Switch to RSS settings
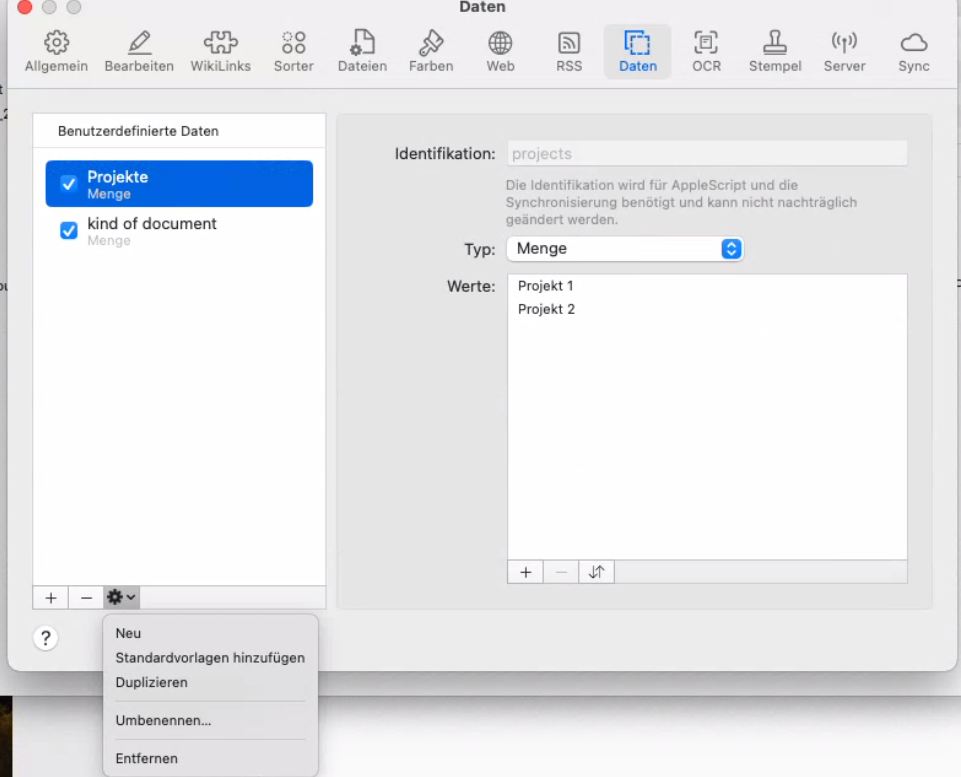This screenshot has width=961, height=777. coord(569,52)
